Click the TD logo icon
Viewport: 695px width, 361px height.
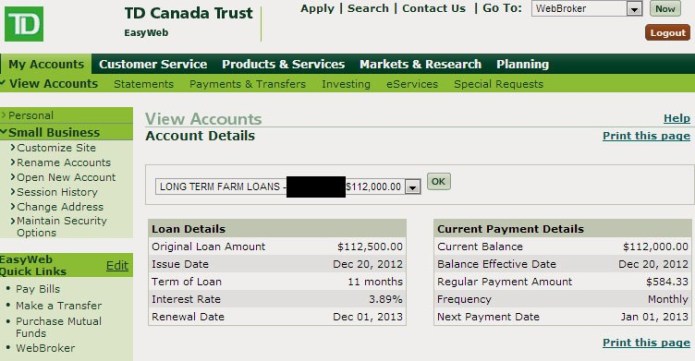click(24, 24)
